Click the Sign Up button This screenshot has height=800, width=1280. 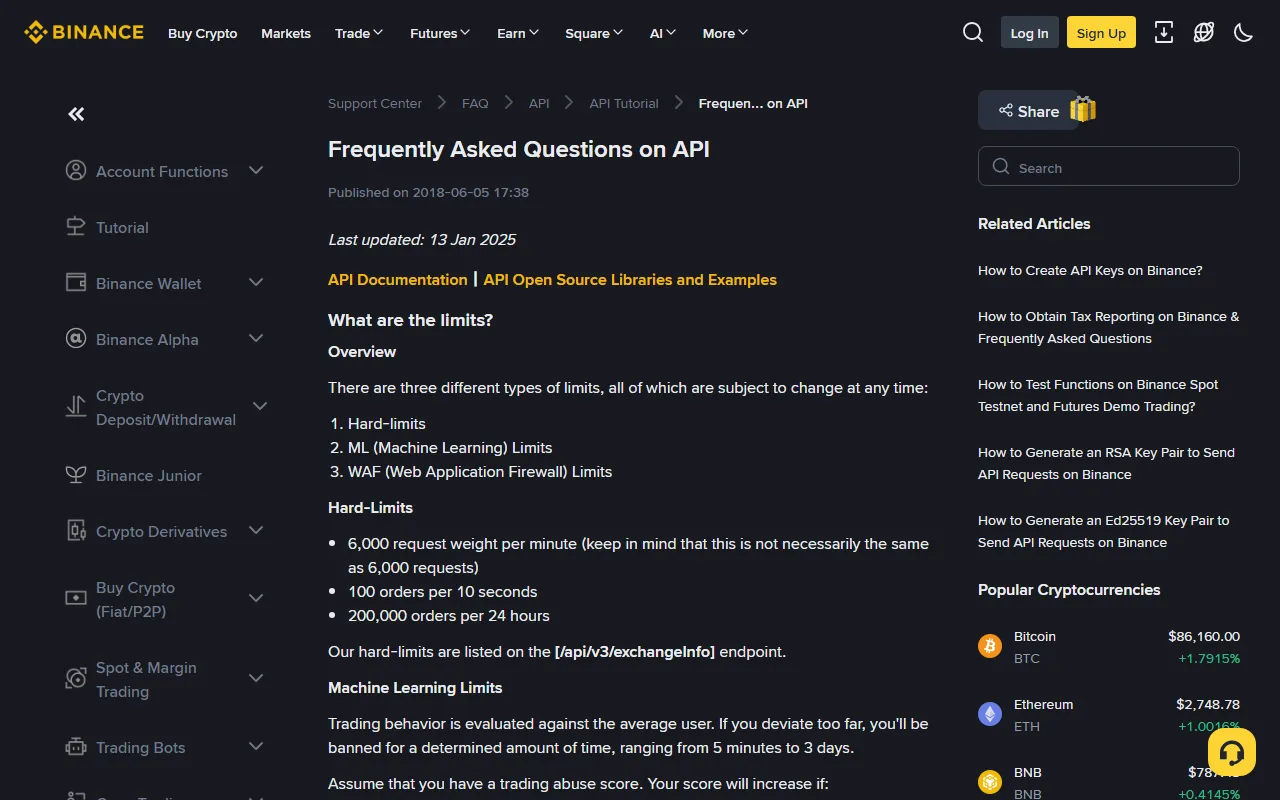tap(1101, 33)
